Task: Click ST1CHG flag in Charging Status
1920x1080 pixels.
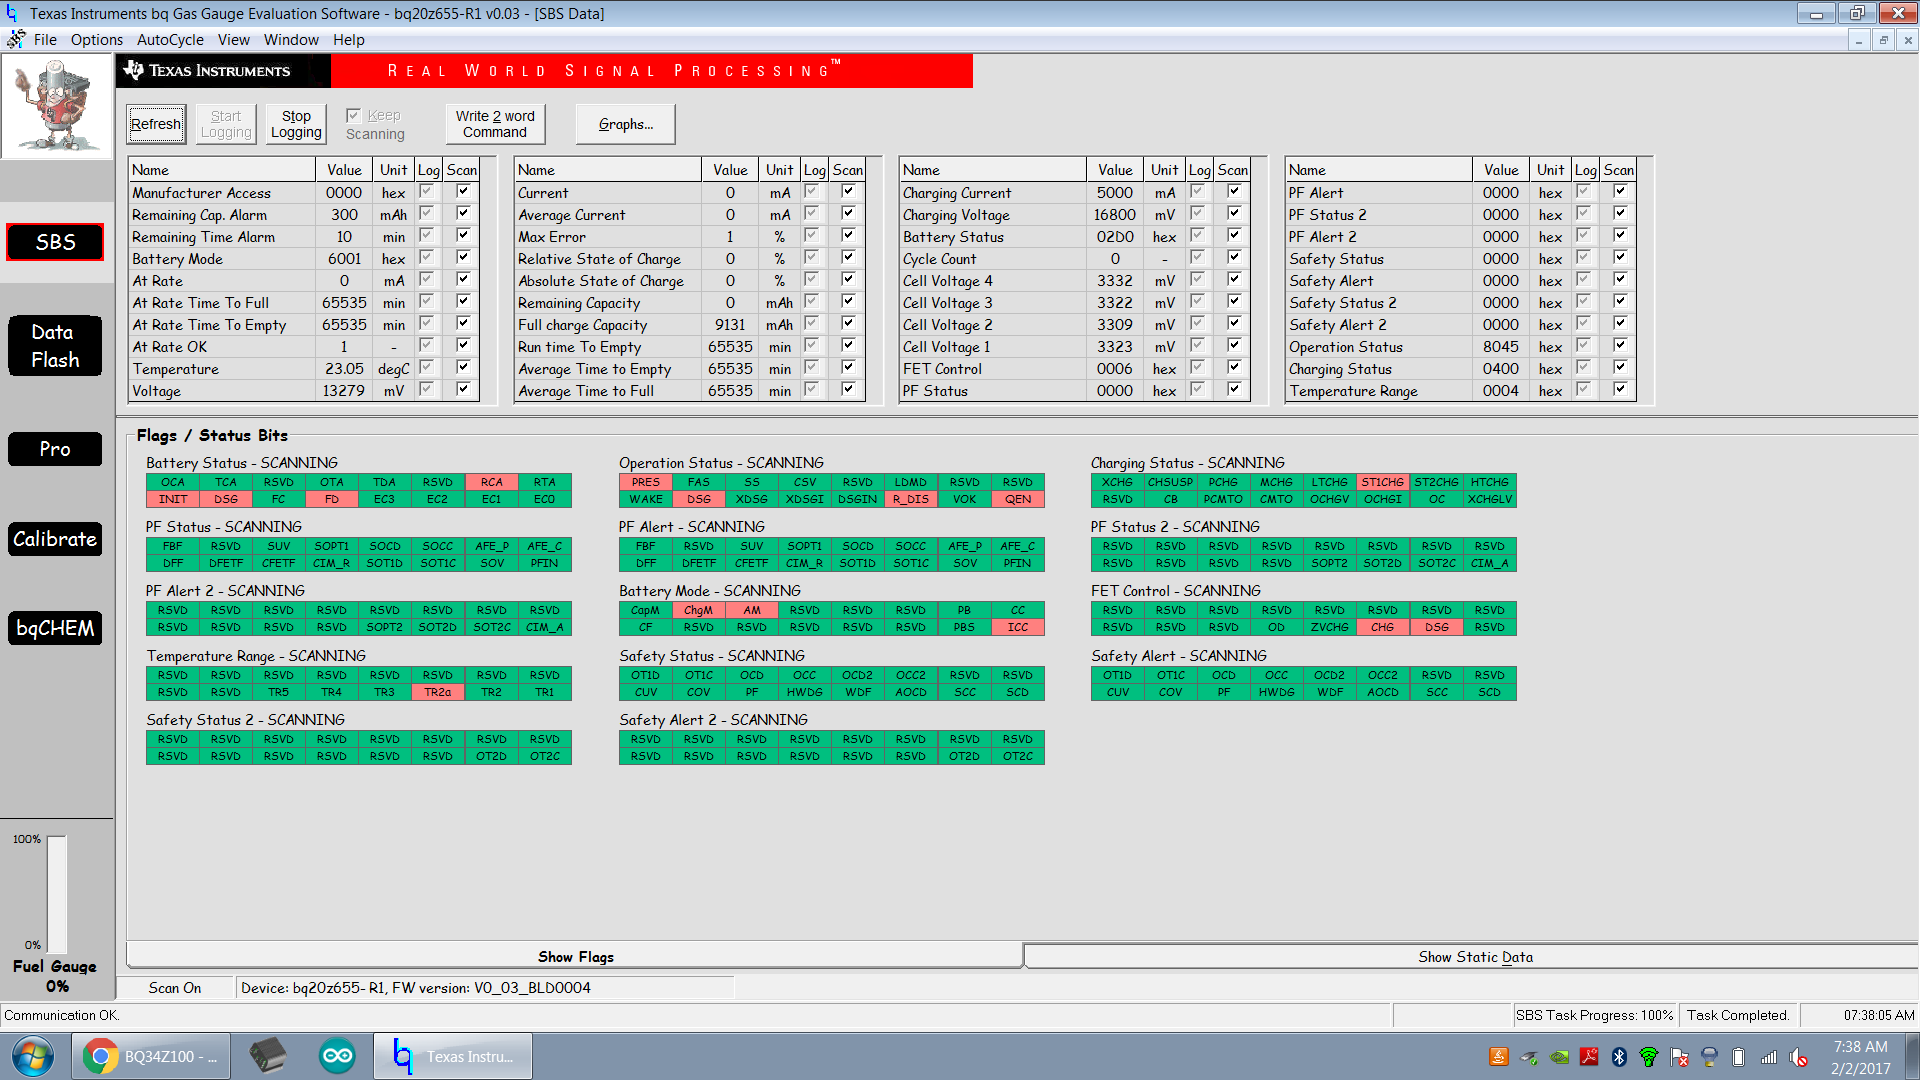Action: pyautogui.click(x=1383, y=482)
